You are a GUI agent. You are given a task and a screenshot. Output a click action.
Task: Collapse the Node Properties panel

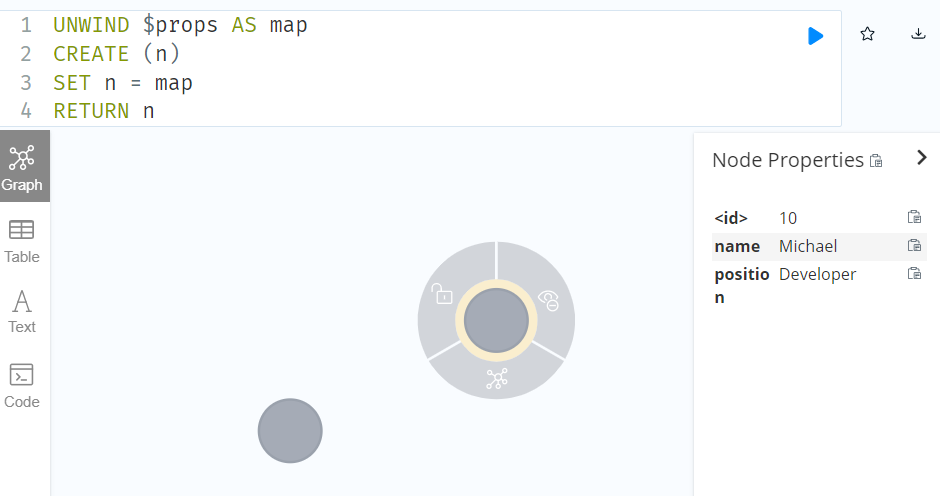[x=922, y=158]
